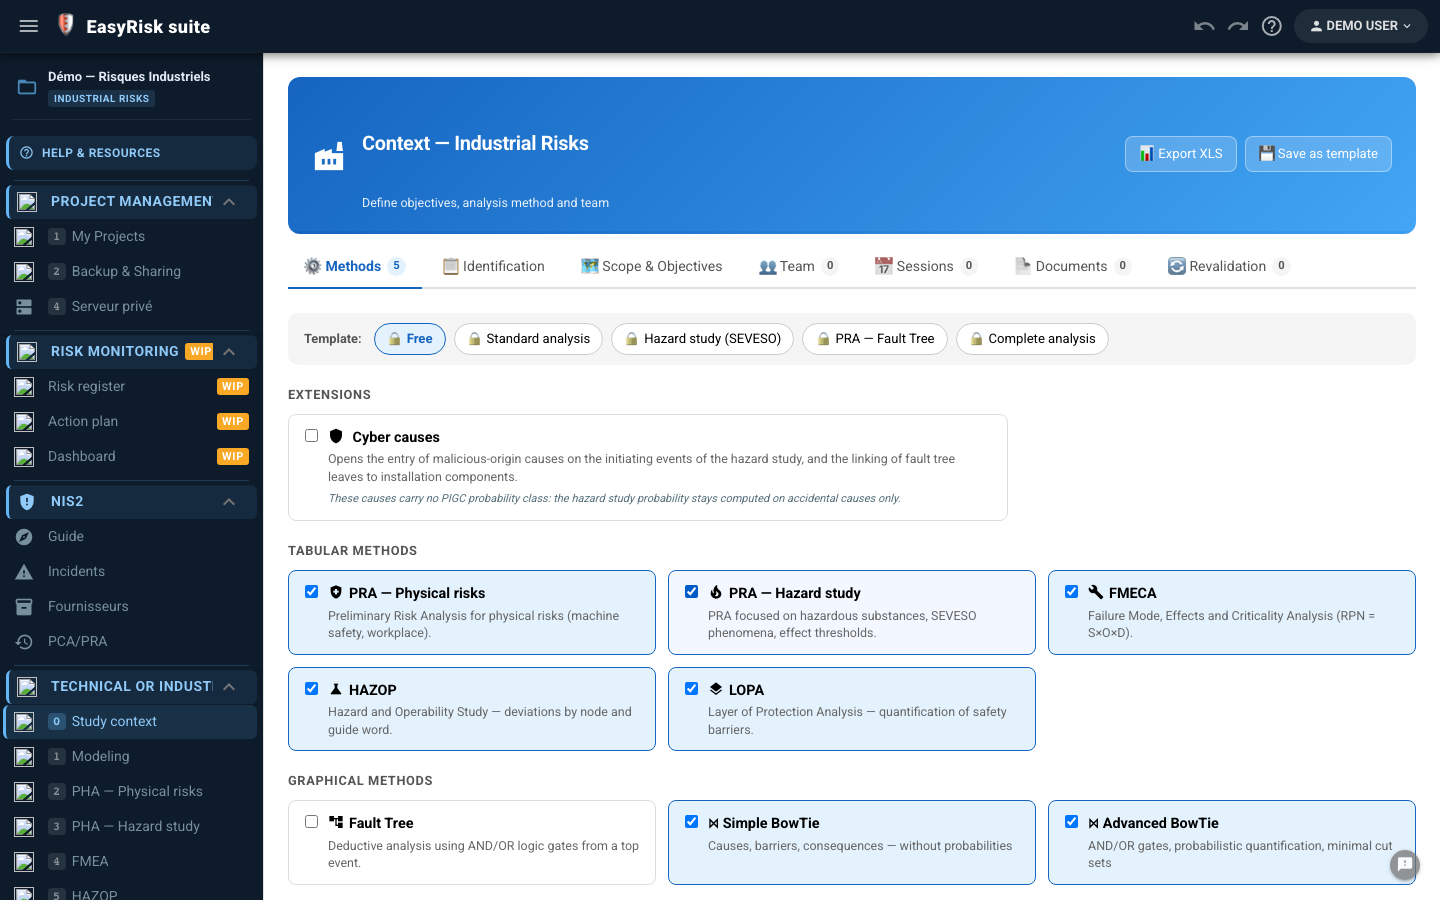Screen dimensions: 1440x900
Task: Click the Fault Tree diagram icon
Action: click(x=336, y=822)
